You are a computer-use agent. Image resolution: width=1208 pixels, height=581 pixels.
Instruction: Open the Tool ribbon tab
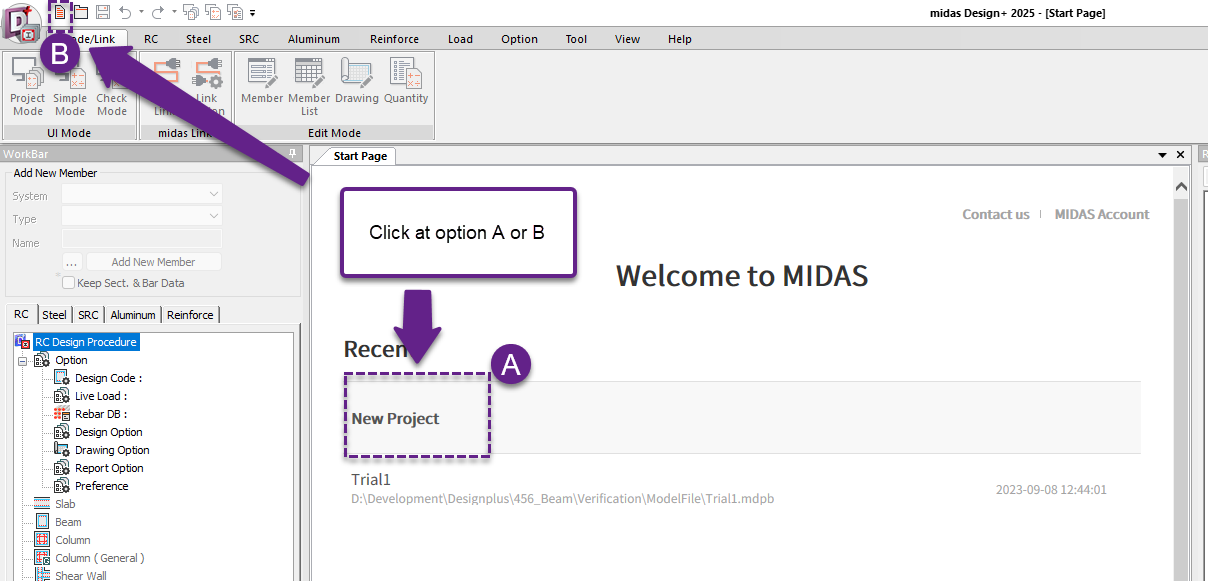[576, 39]
